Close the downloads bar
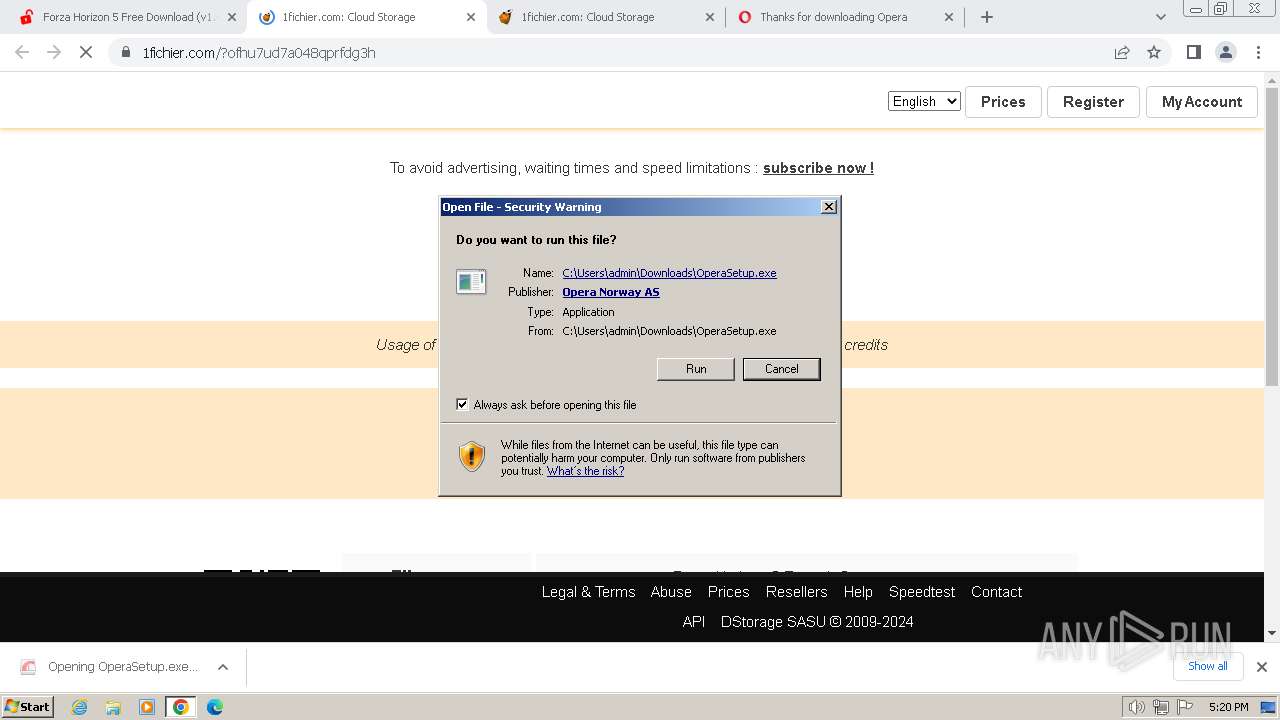 (1261, 667)
